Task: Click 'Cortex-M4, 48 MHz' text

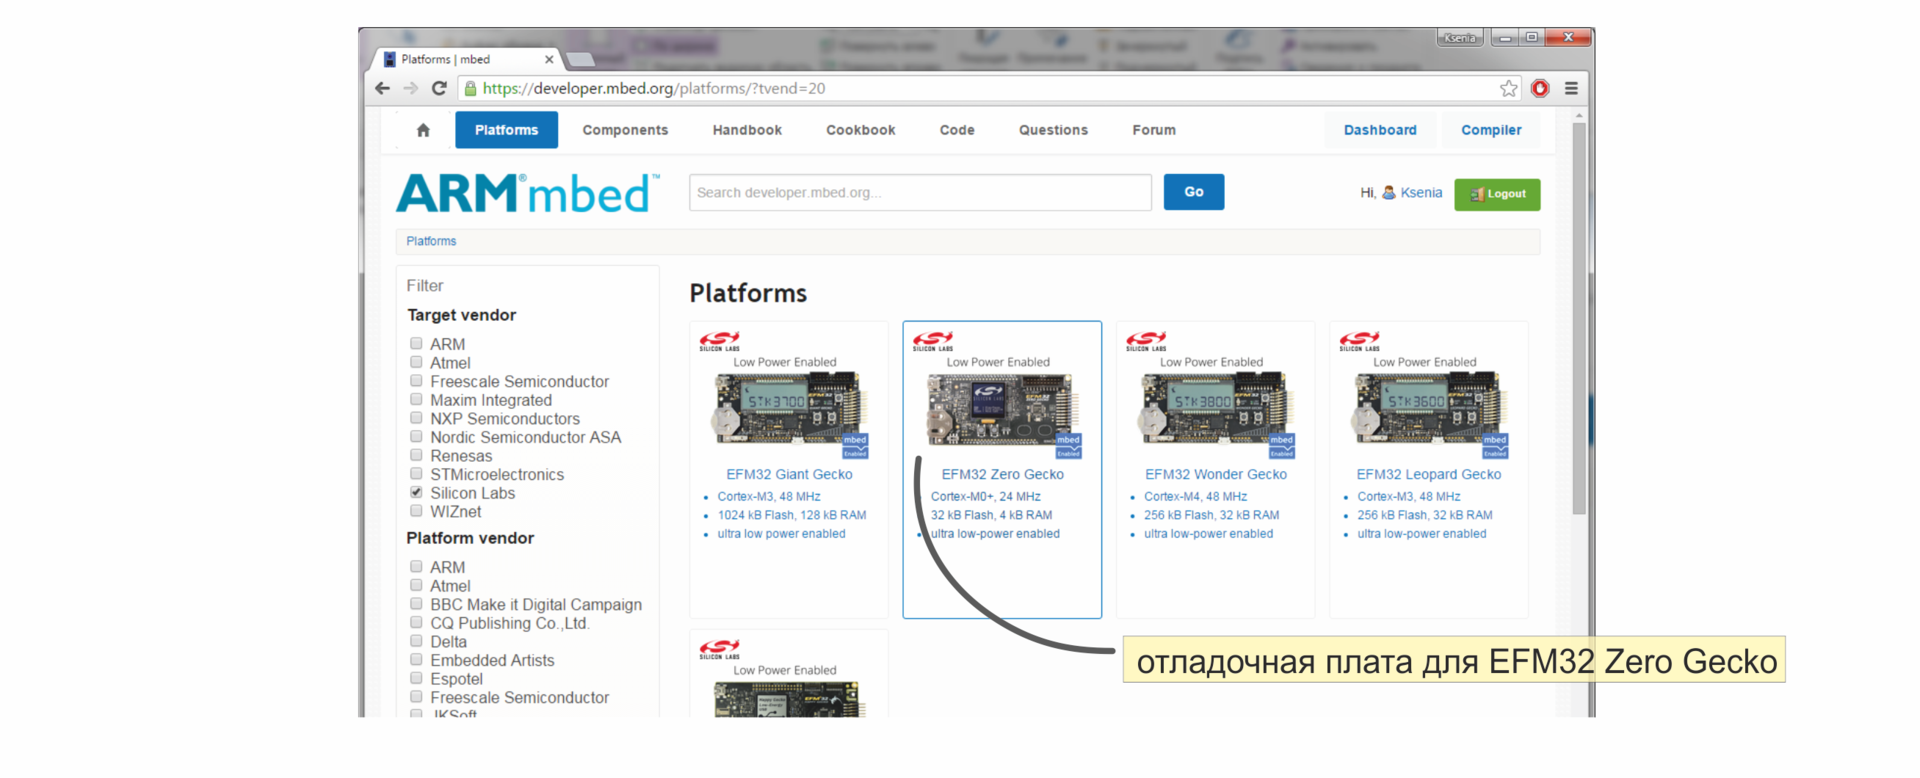Action: pyautogui.click(x=1195, y=496)
